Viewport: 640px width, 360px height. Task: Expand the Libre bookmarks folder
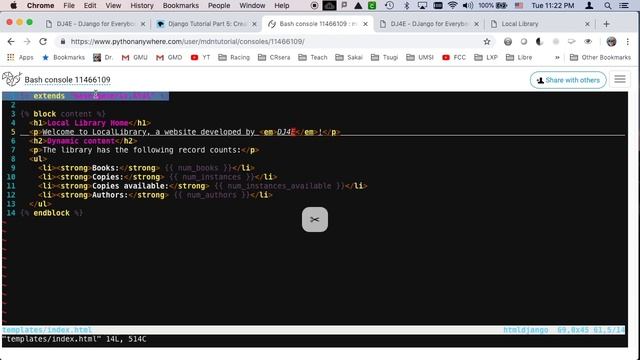519,58
